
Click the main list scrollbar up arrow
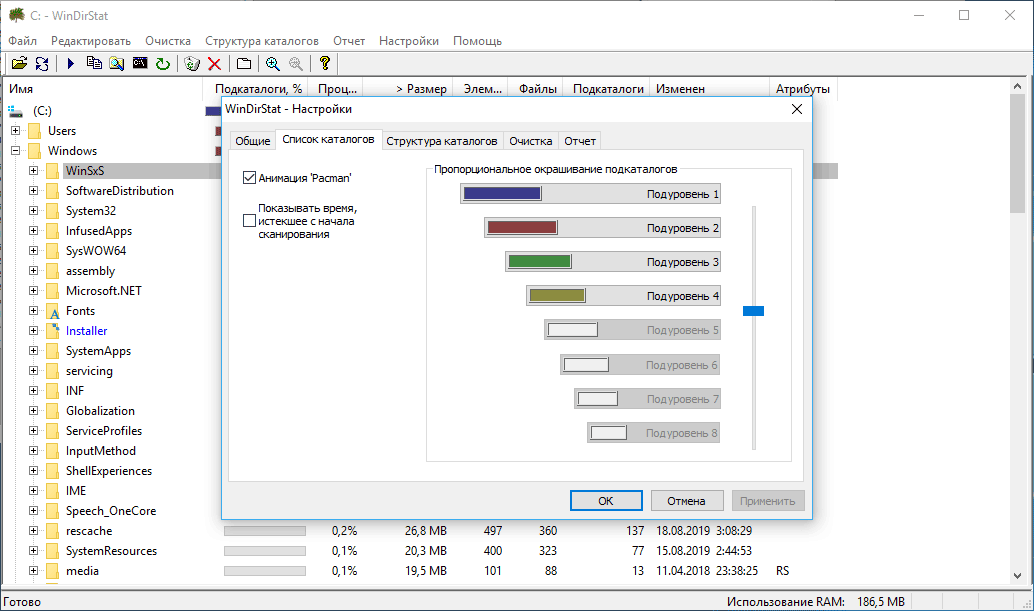coord(1018,86)
